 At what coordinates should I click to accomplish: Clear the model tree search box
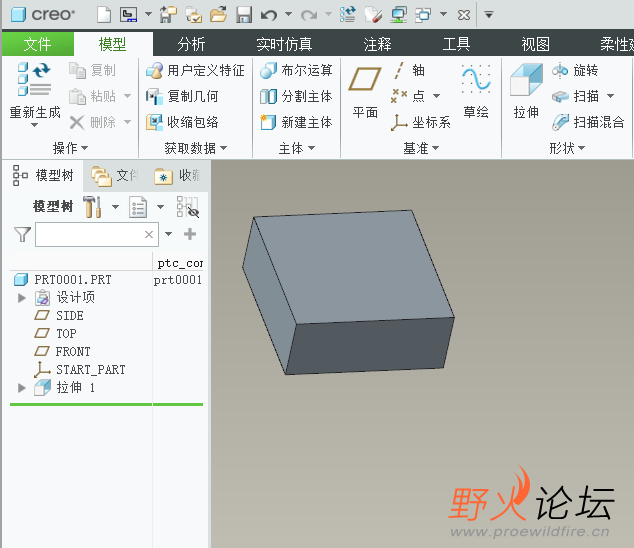[x=149, y=234]
